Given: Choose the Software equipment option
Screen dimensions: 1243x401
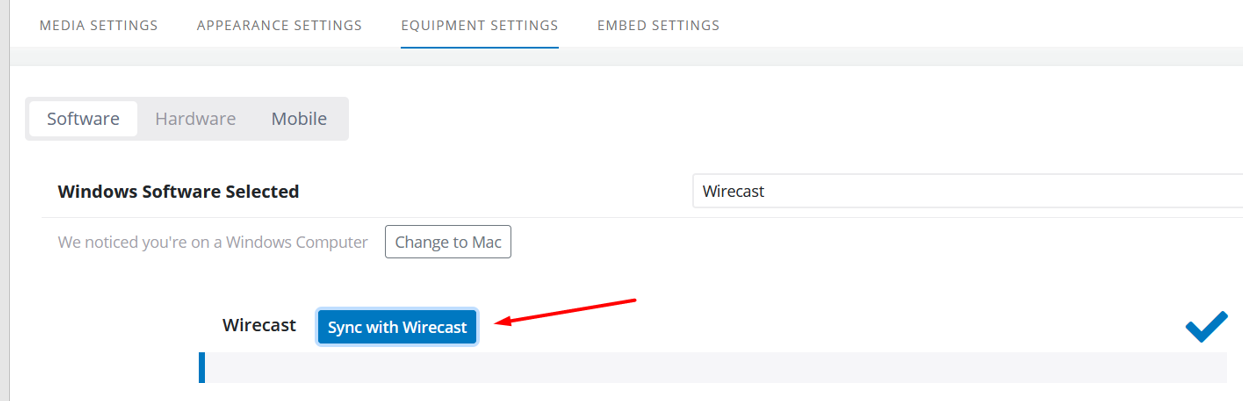Looking at the screenshot, I should 83,118.
